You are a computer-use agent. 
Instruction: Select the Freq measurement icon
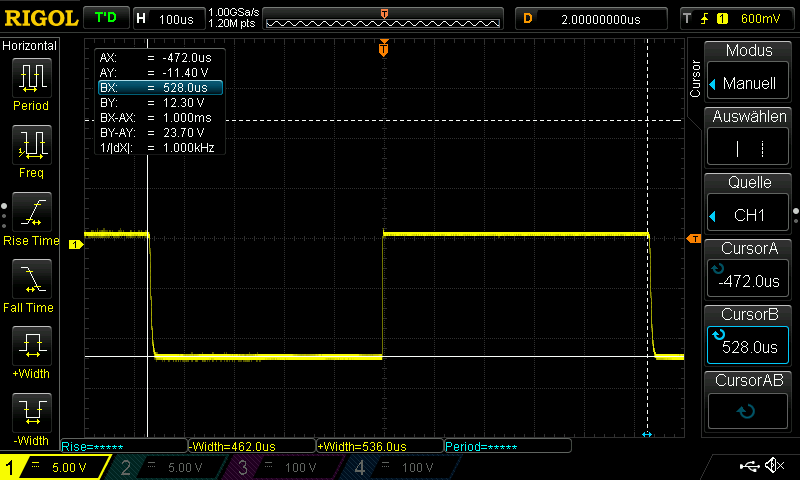tap(31, 150)
